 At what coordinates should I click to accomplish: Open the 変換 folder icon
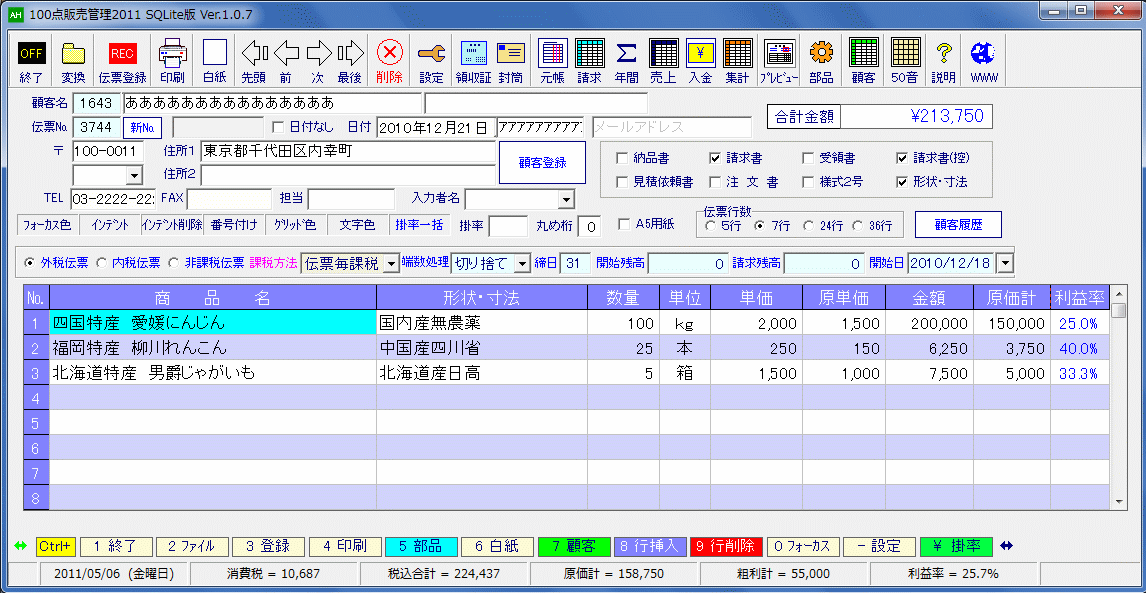click(x=73, y=61)
